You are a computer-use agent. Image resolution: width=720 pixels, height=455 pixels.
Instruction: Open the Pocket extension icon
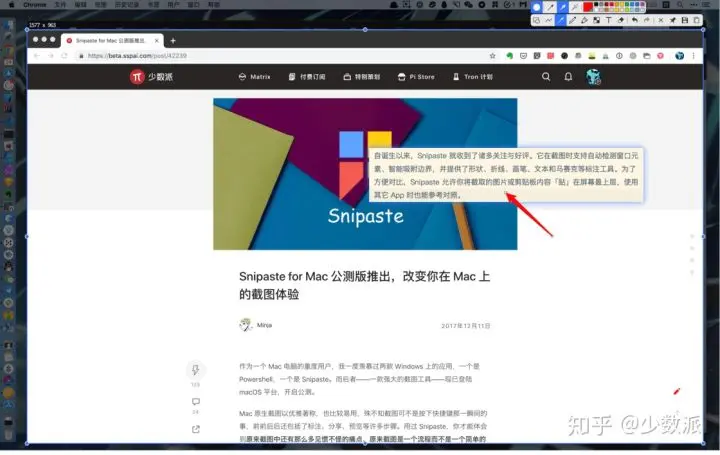523,56
